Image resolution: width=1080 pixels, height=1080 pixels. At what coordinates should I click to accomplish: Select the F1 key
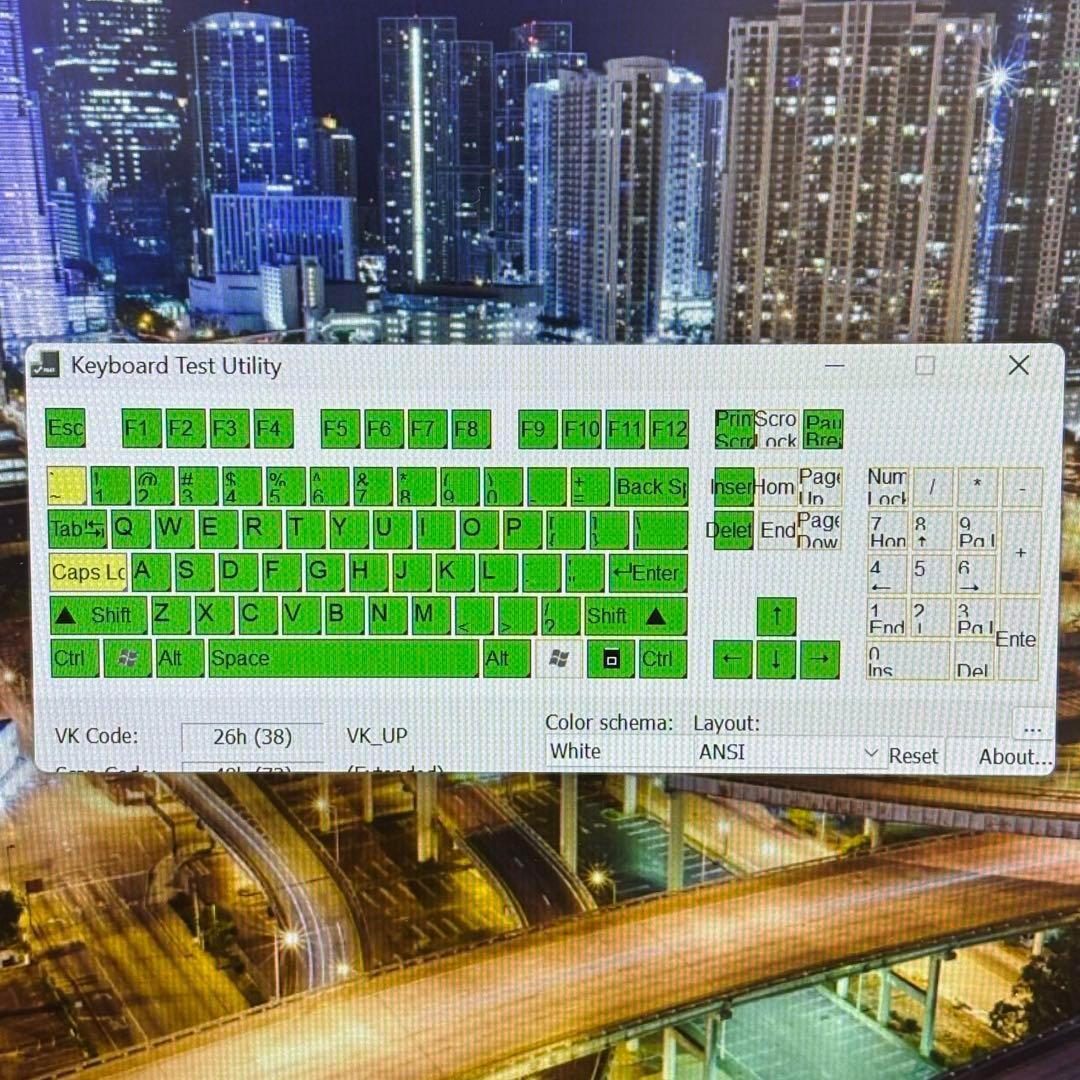pos(140,429)
